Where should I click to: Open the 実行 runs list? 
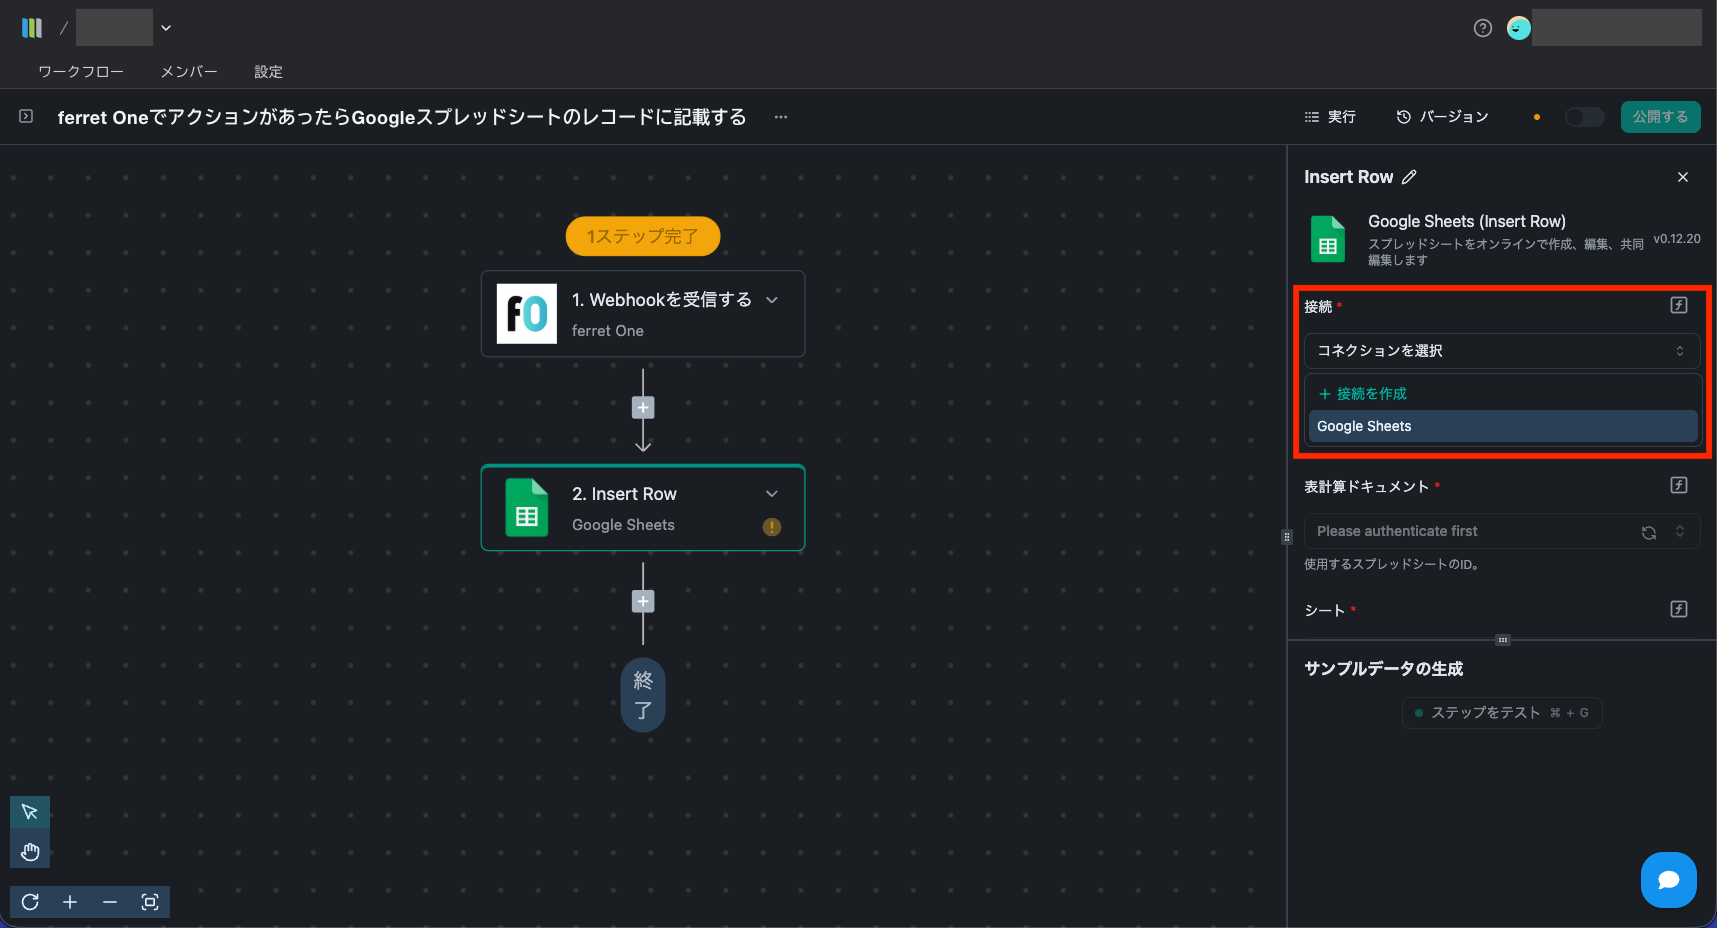1330,117
